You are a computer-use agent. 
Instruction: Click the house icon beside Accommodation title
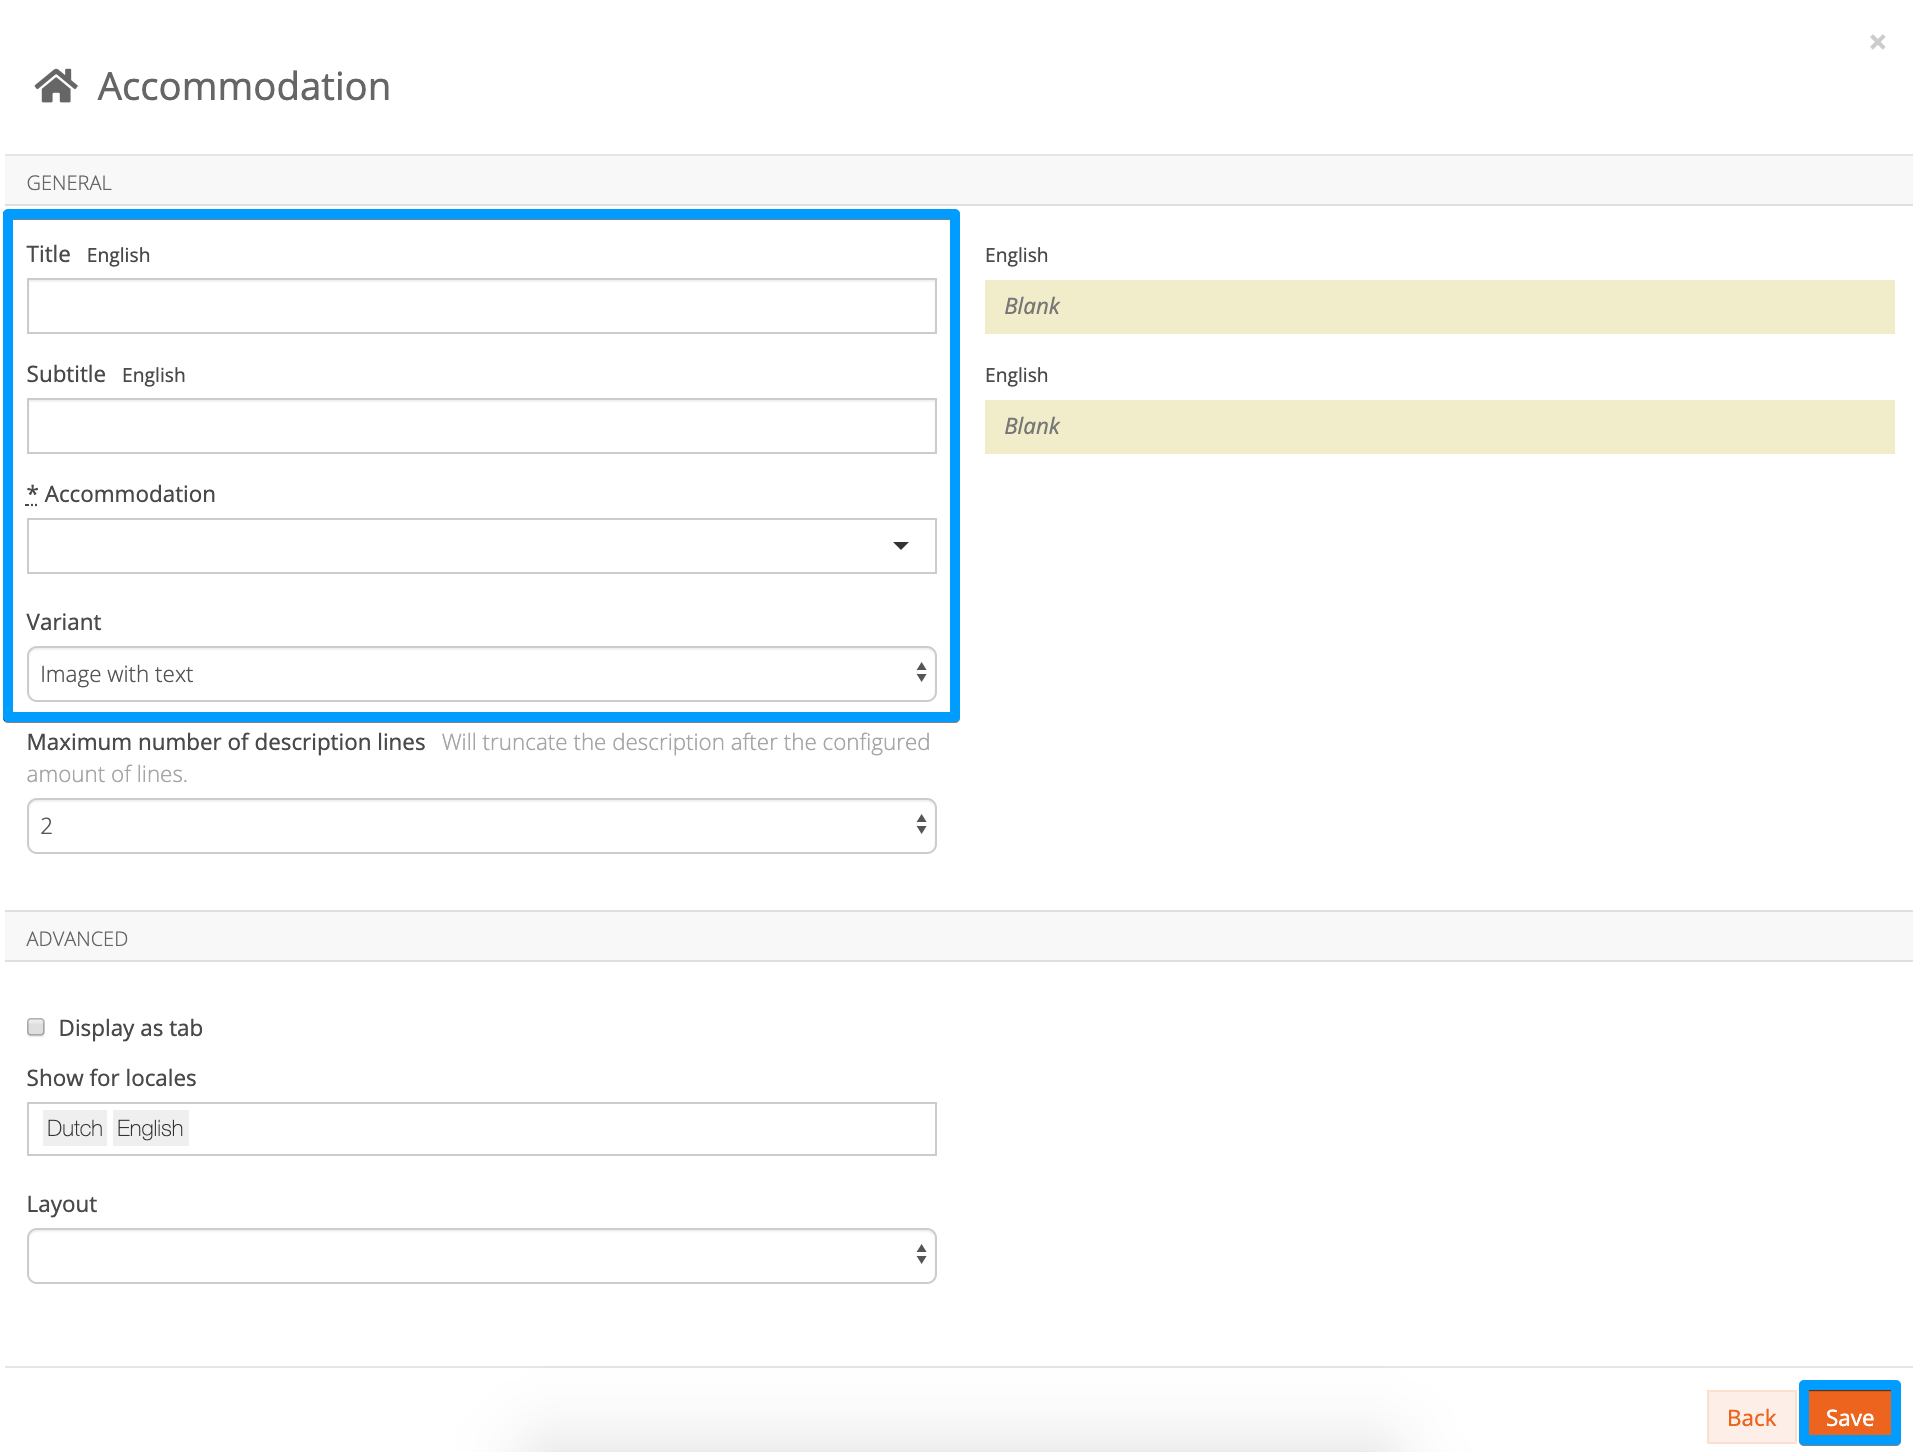click(56, 86)
